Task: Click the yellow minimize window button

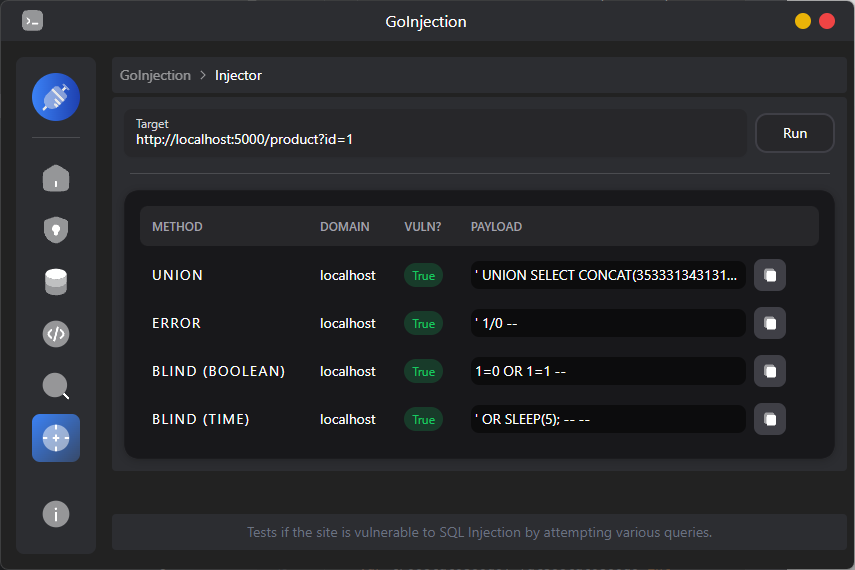Action: 803,21
